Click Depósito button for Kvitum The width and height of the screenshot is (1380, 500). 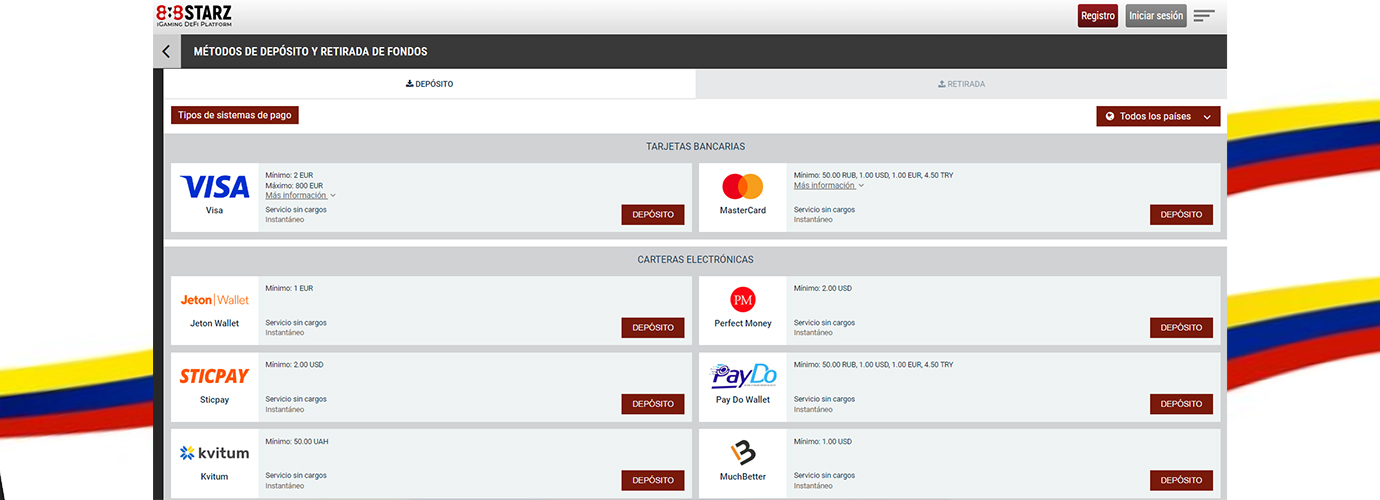[653, 480]
